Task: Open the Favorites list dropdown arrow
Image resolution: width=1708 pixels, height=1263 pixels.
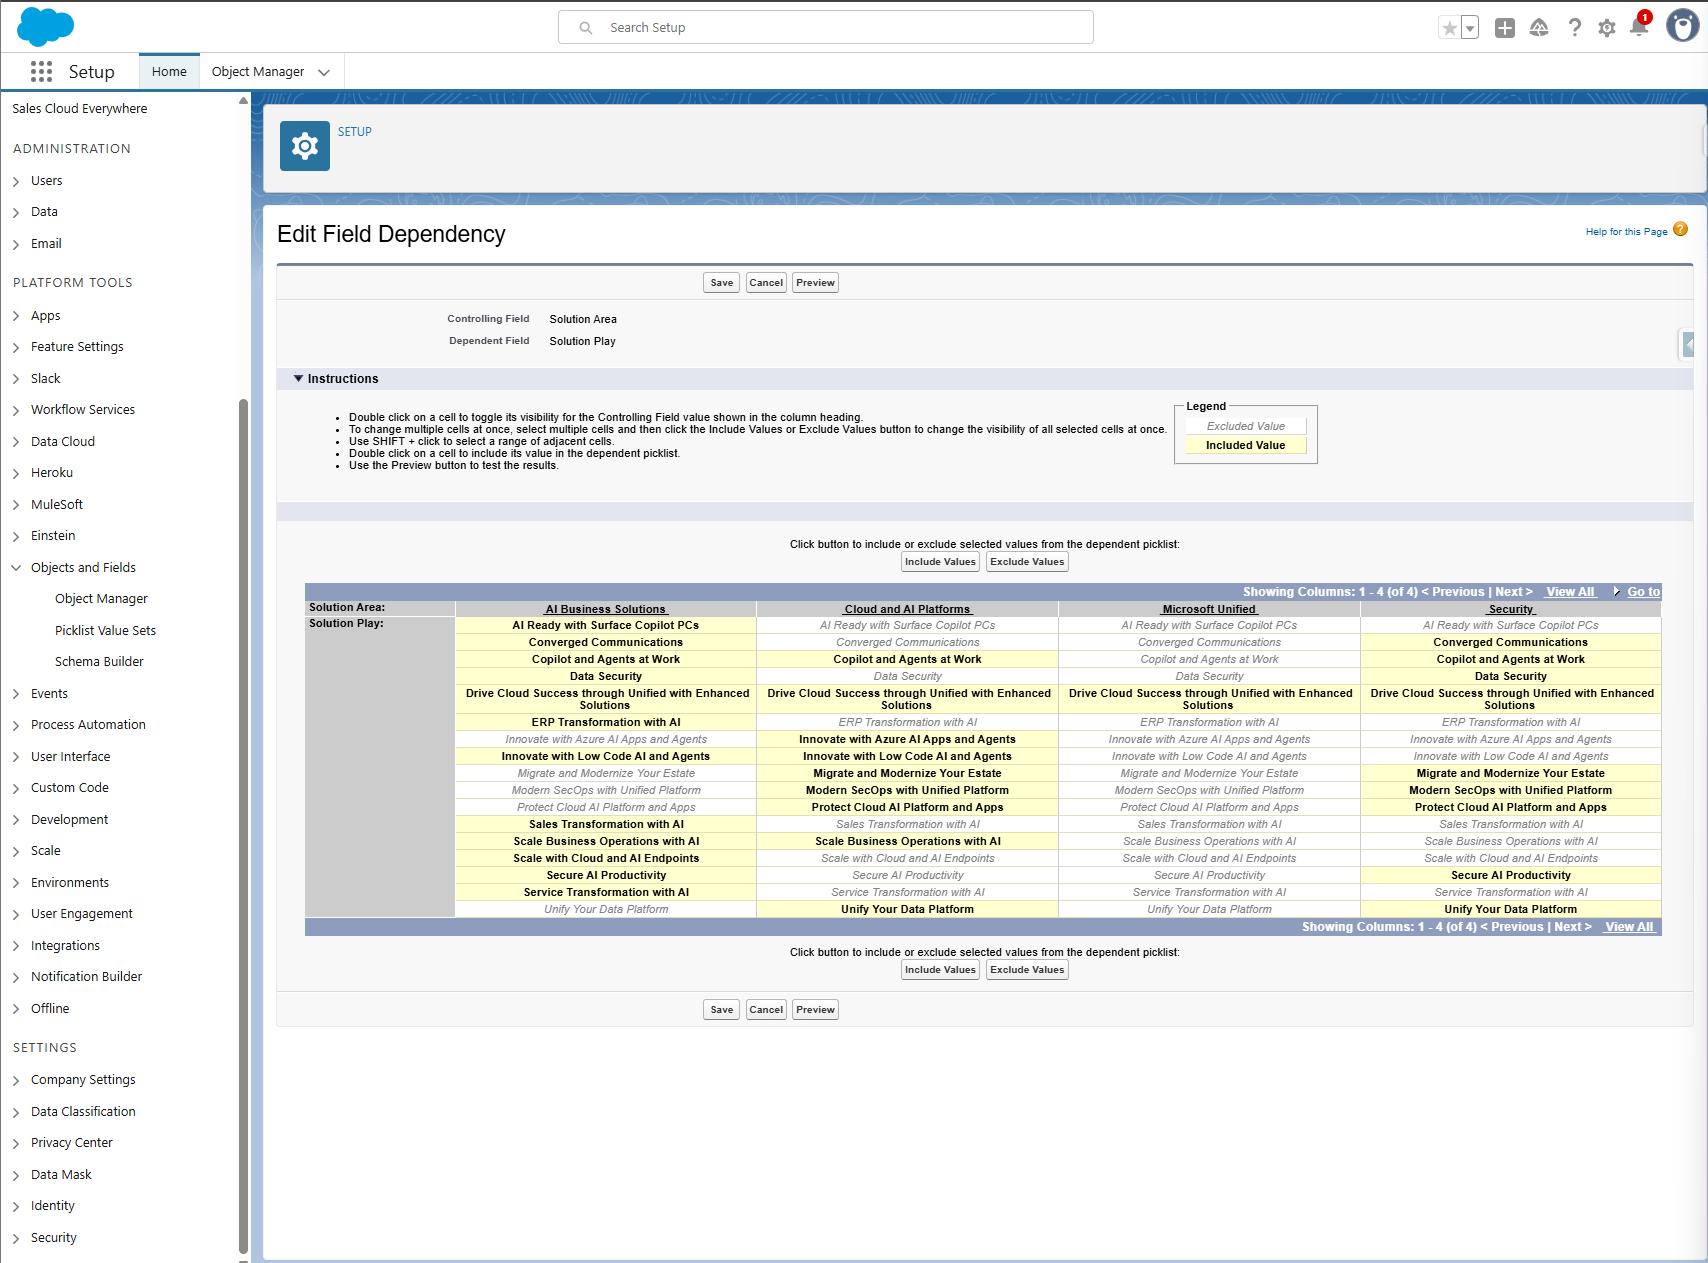Action: pyautogui.click(x=1470, y=28)
